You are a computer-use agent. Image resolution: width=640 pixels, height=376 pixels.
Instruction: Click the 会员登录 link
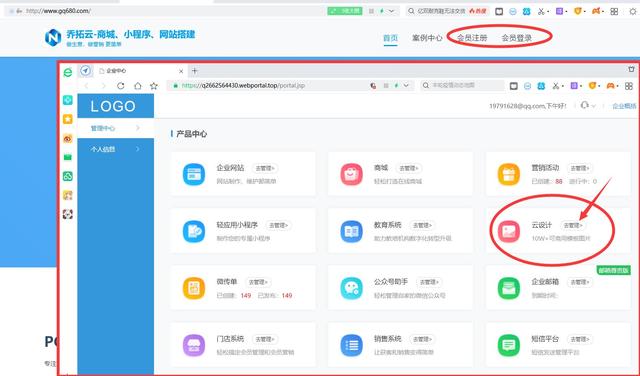point(517,38)
